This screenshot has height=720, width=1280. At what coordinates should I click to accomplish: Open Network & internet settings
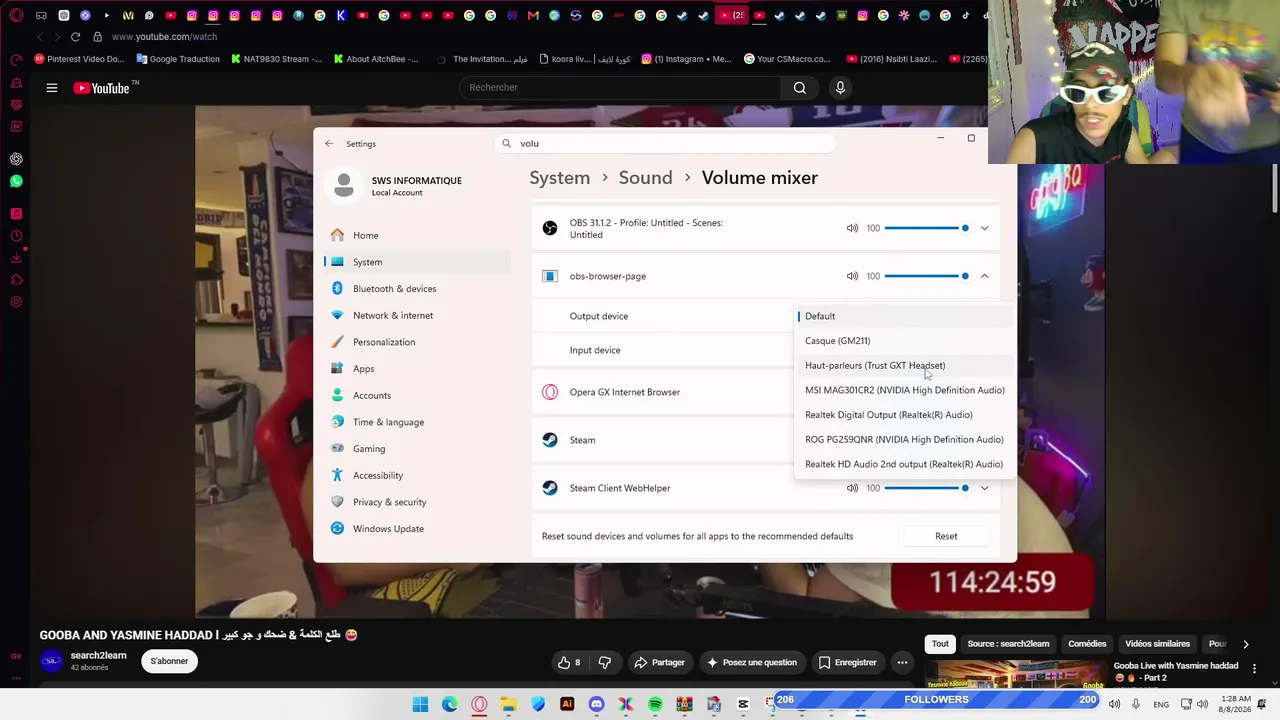coord(417,315)
